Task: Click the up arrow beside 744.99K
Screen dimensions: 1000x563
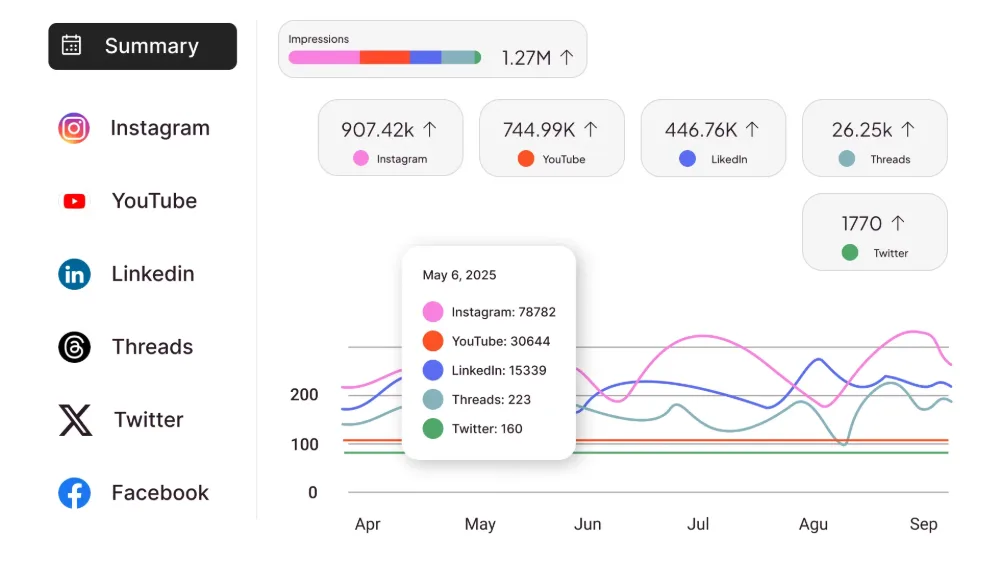Action: (x=591, y=129)
